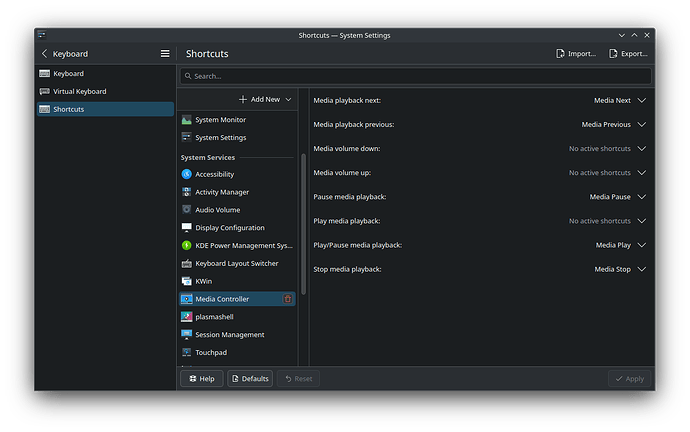Select Keyboard Layout Switcher component

237,263
